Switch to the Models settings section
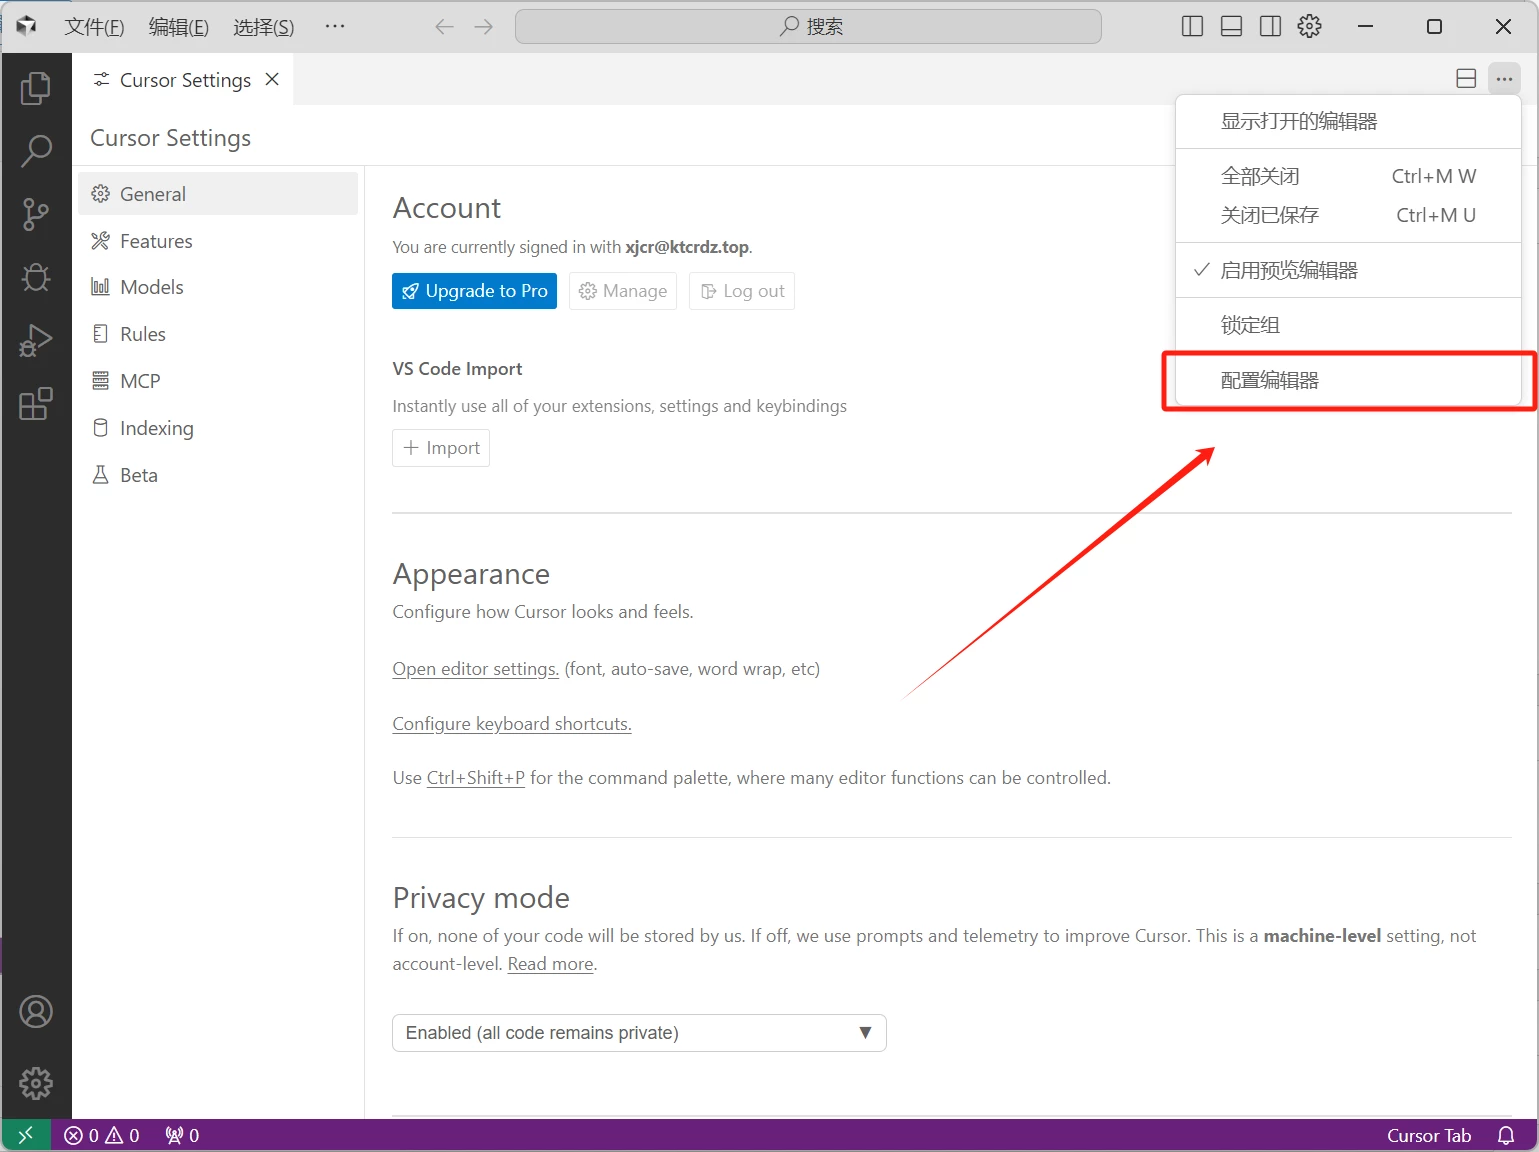 pyautogui.click(x=152, y=287)
